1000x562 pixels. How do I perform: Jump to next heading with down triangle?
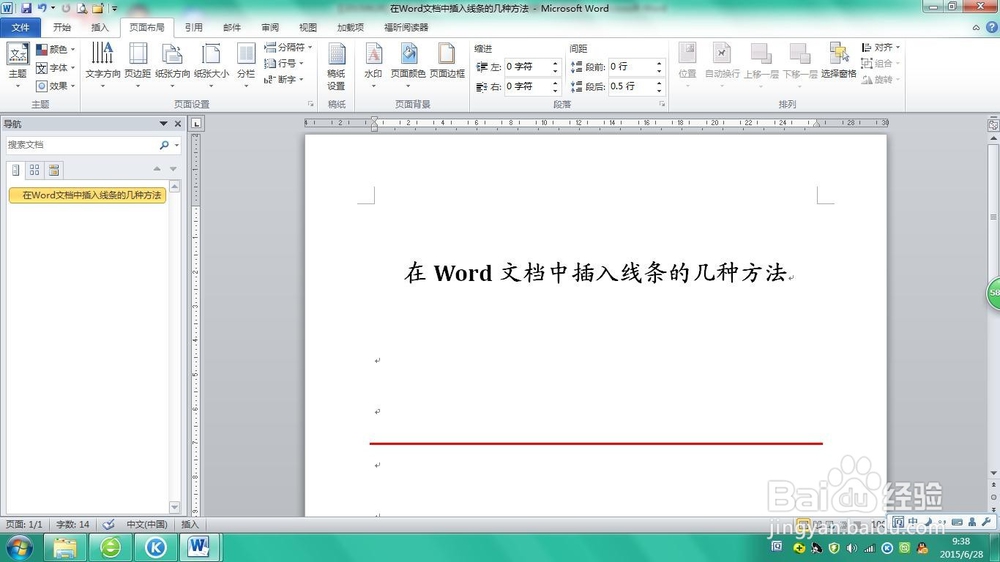pos(173,169)
